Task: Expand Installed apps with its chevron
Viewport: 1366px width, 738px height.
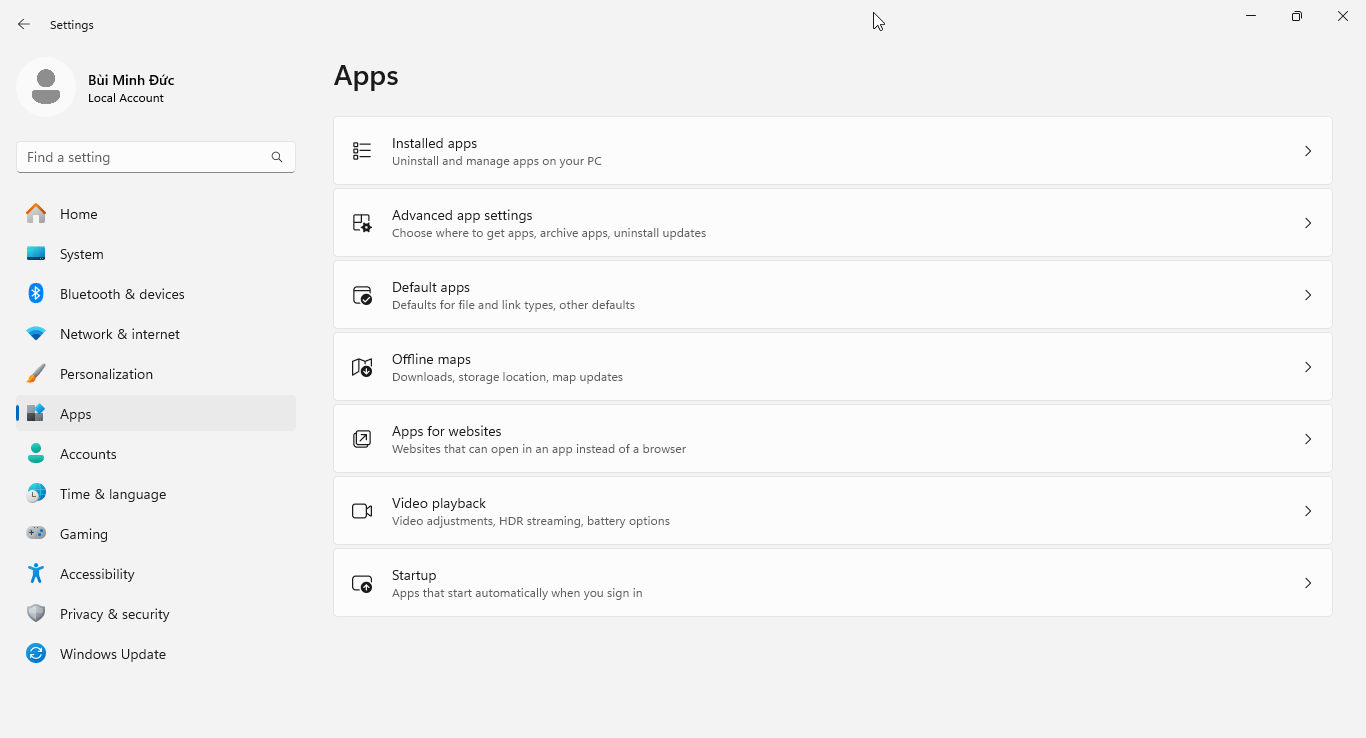Action: [1307, 151]
